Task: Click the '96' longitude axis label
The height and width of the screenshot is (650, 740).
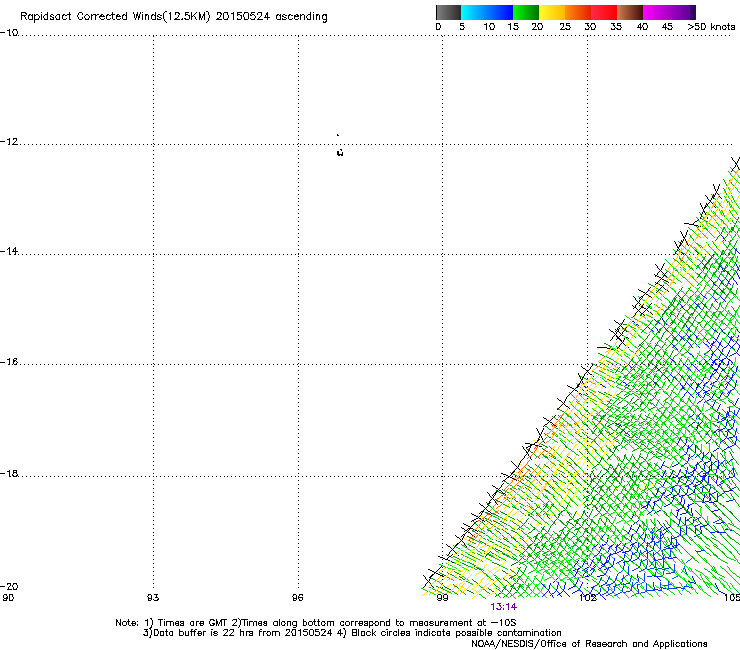Action: tap(297, 598)
